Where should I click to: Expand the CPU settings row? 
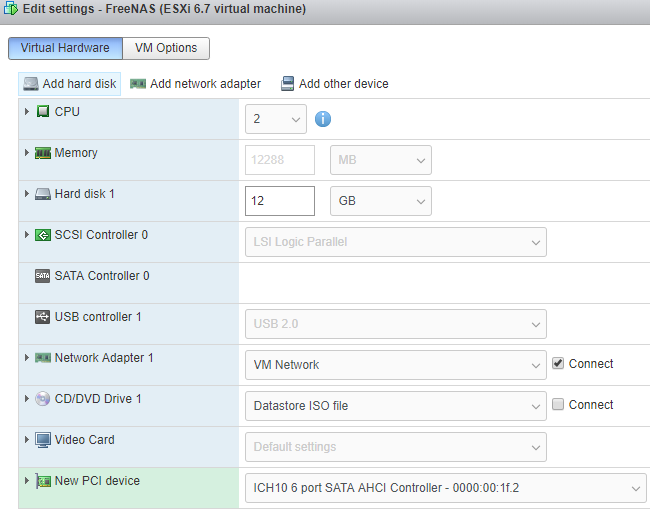pos(27,112)
